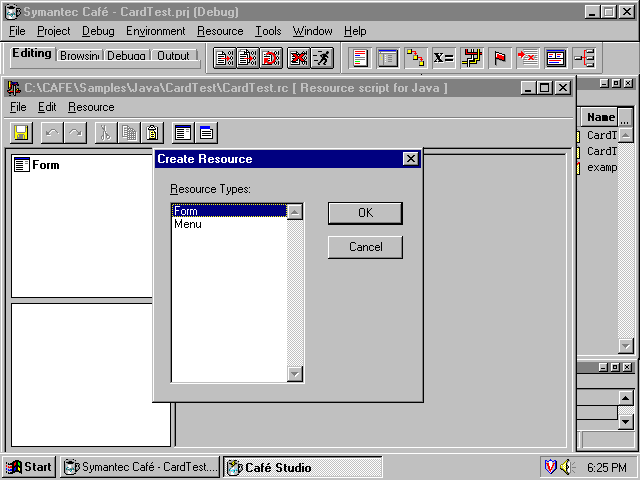The height and width of the screenshot is (480, 640).
Task: Click the Compile file toolbar icon
Action: click(x=224, y=58)
